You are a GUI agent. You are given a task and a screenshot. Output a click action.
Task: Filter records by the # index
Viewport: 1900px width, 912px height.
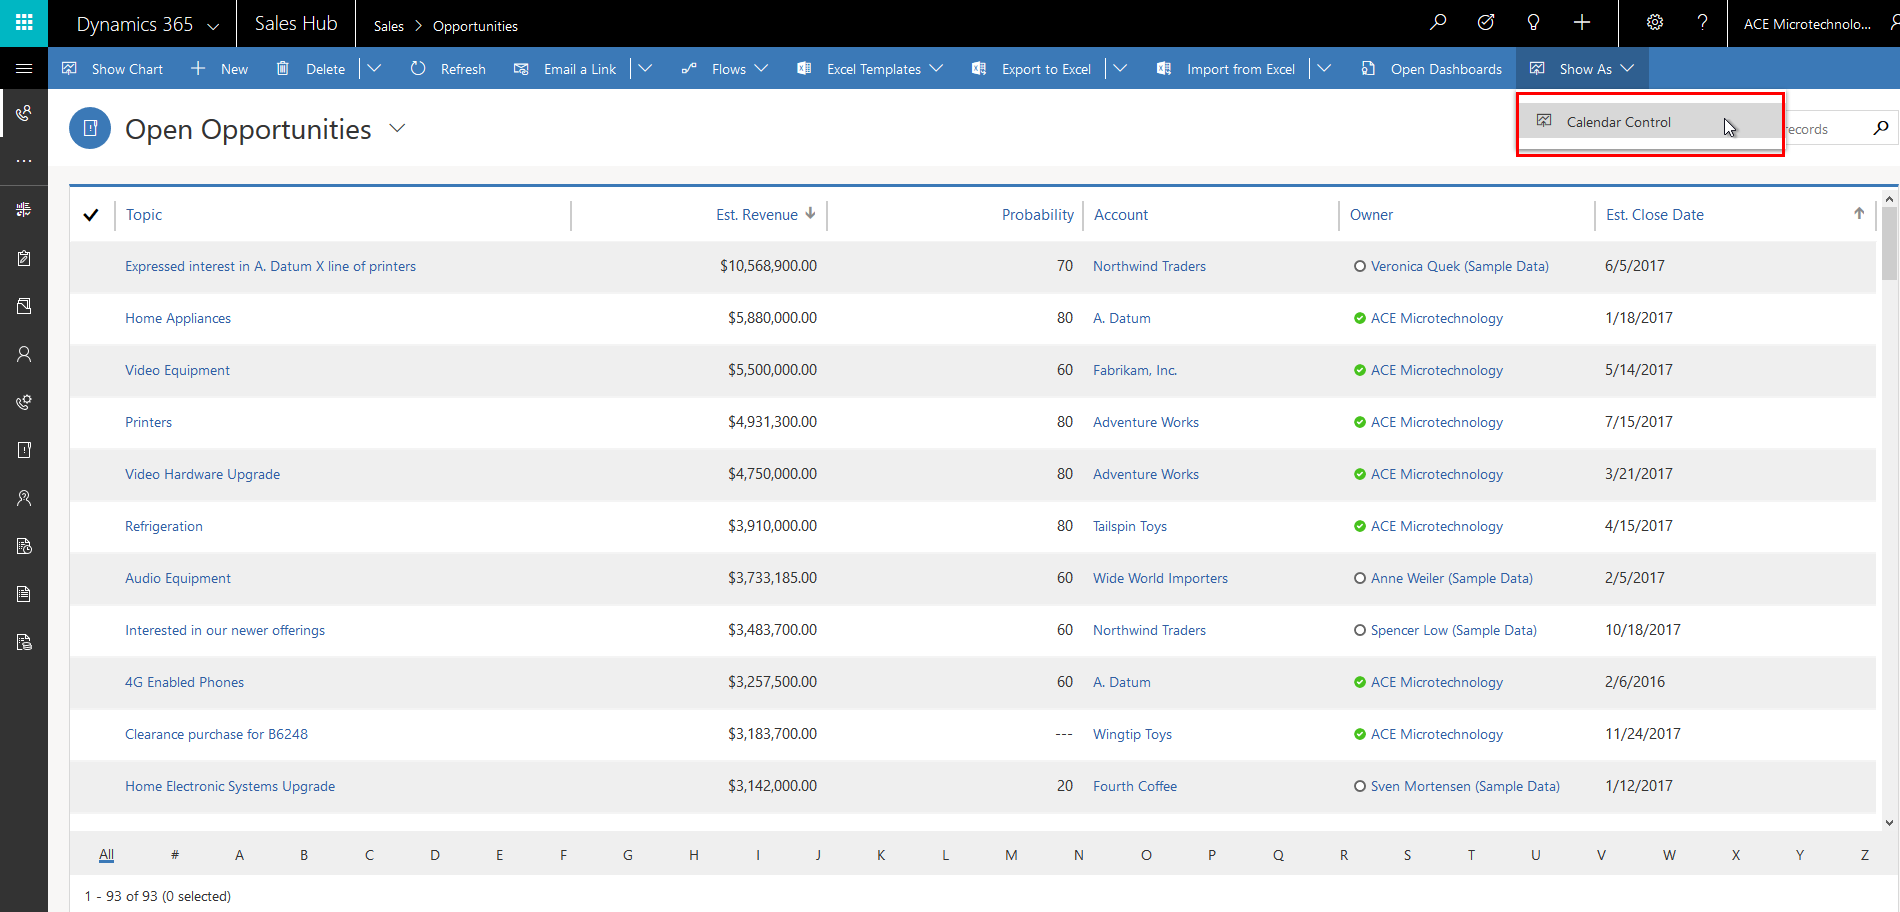pyautogui.click(x=175, y=855)
